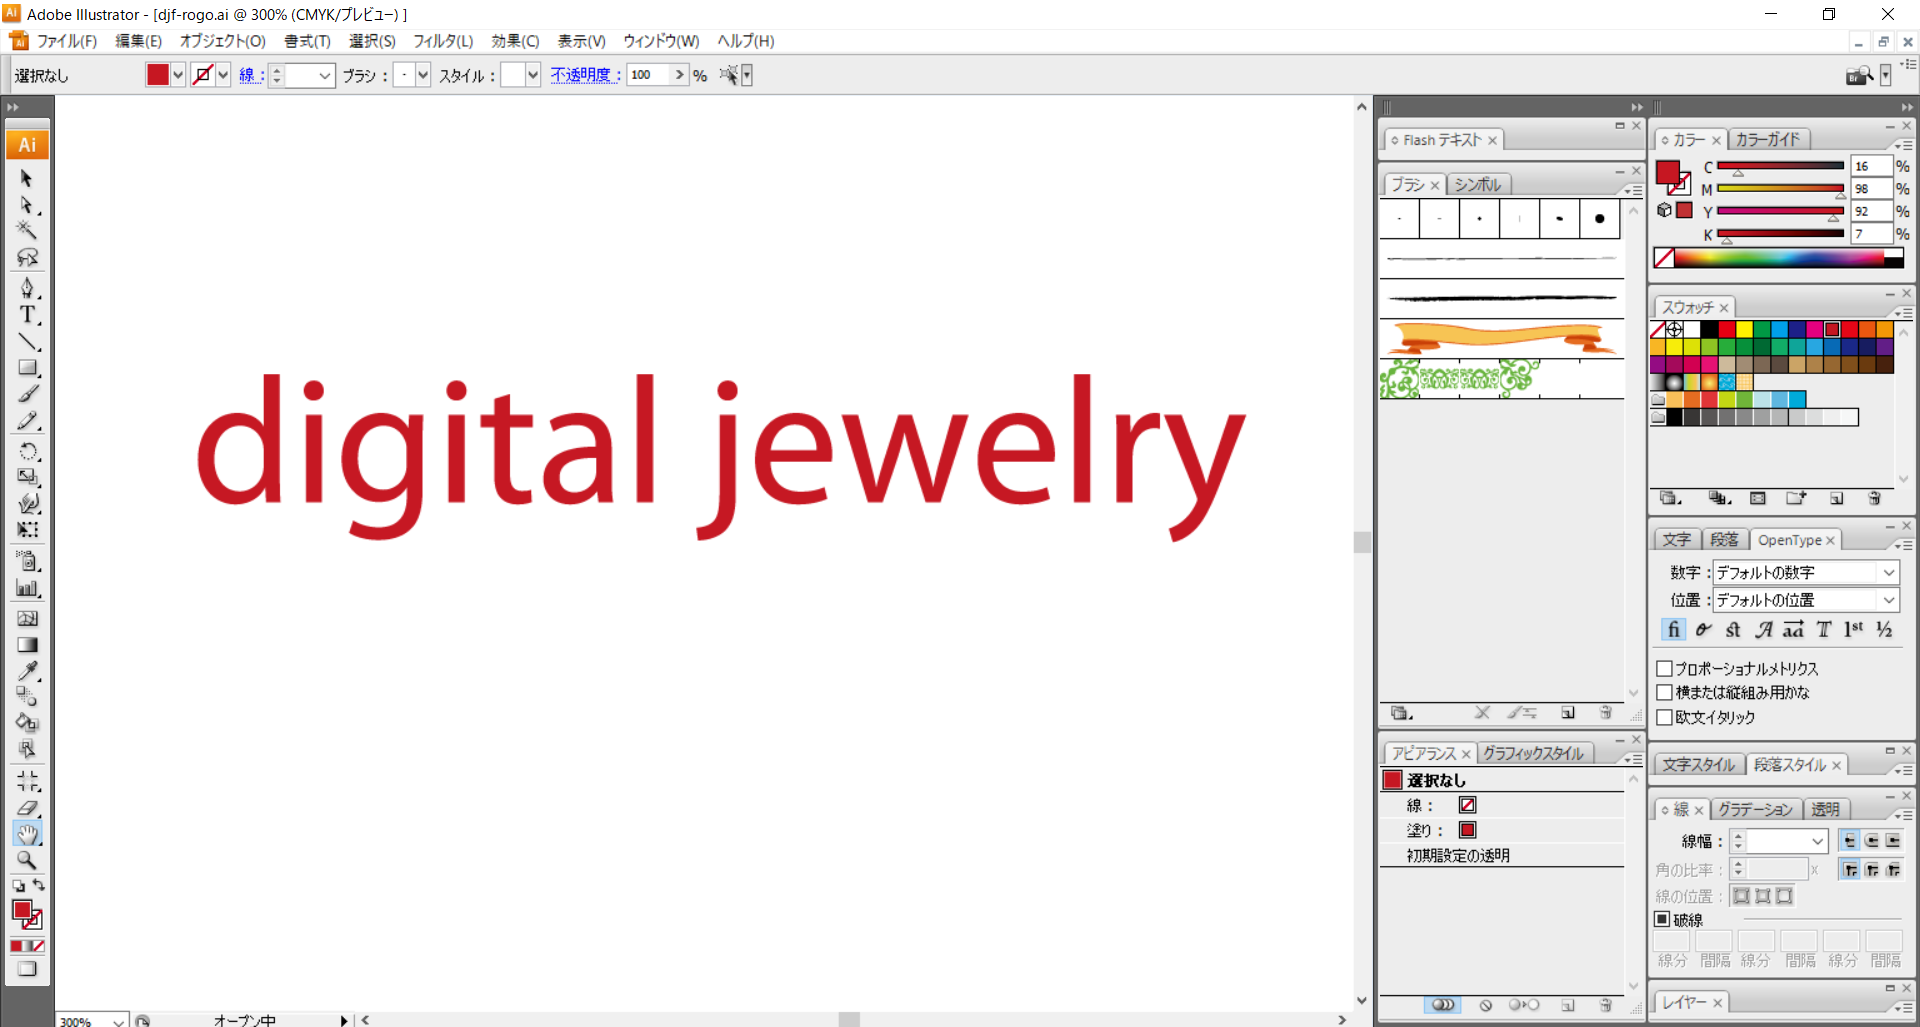The width and height of the screenshot is (1920, 1027).
Task: Select the Type tool
Action: (27, 315)
